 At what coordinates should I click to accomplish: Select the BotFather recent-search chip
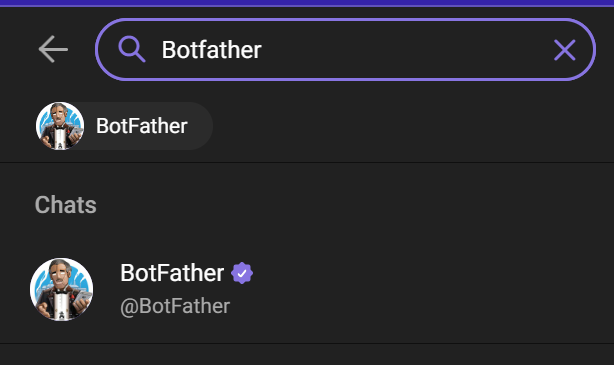pos(124,126)
